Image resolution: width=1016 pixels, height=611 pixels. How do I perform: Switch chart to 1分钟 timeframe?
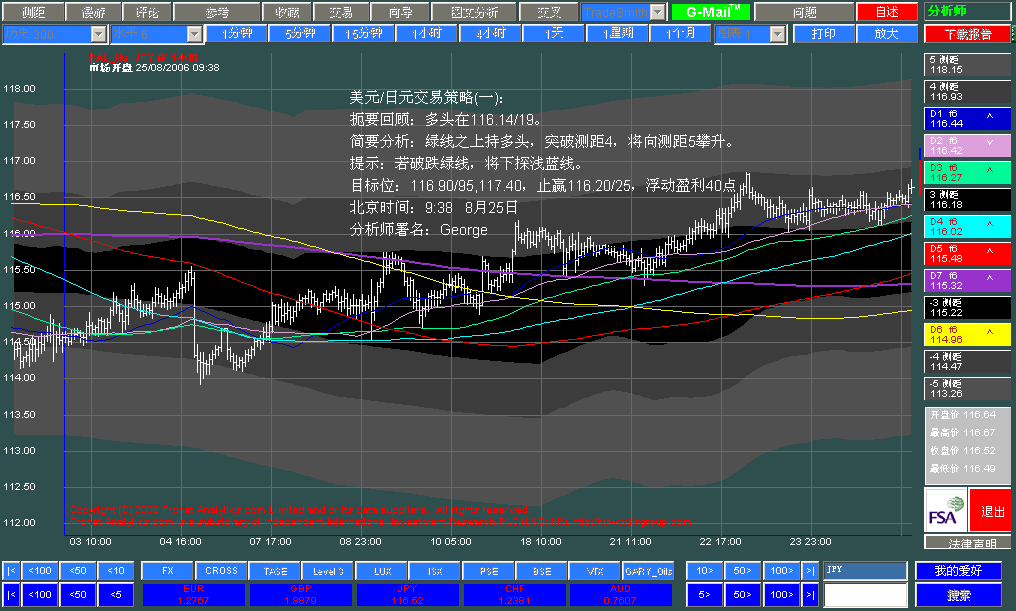[x=237, y=33]
